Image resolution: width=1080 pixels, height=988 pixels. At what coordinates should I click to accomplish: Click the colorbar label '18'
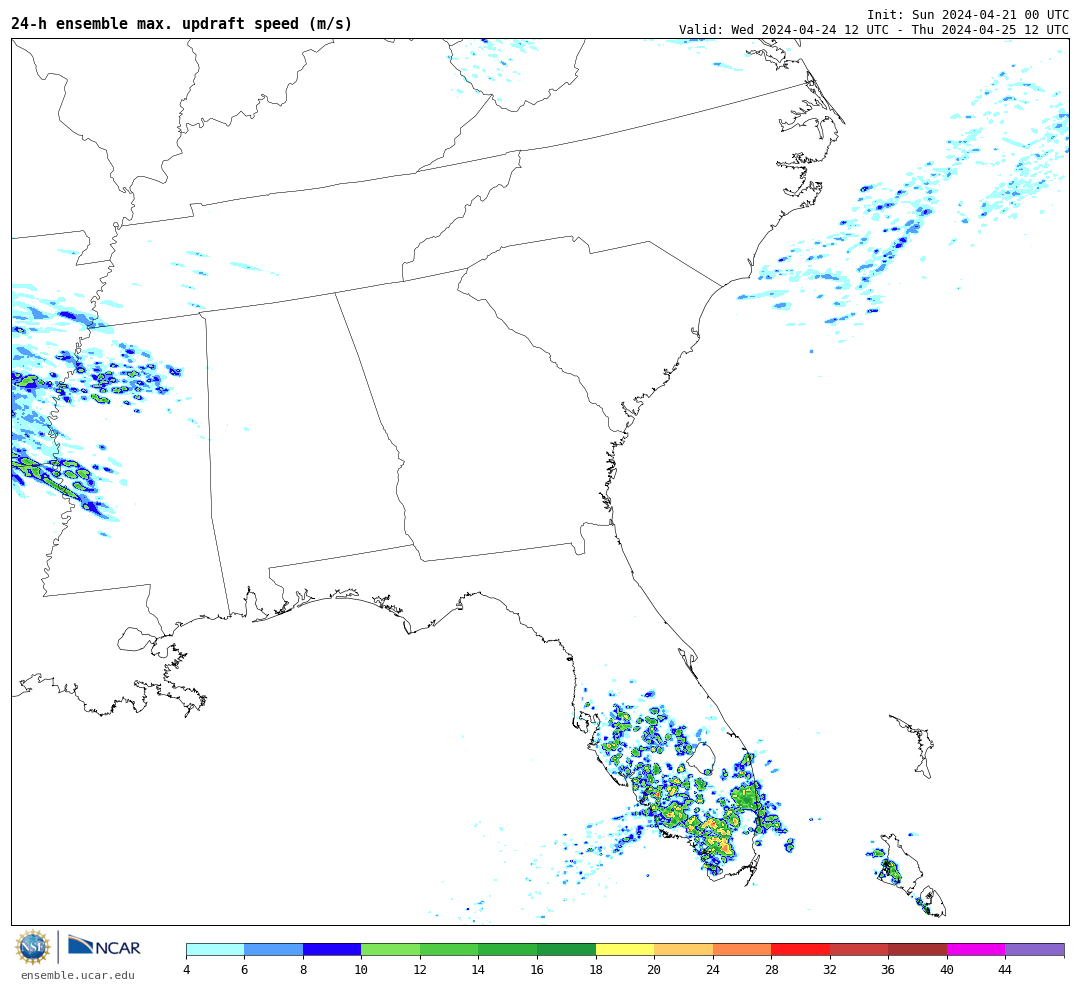pos(596,969)
